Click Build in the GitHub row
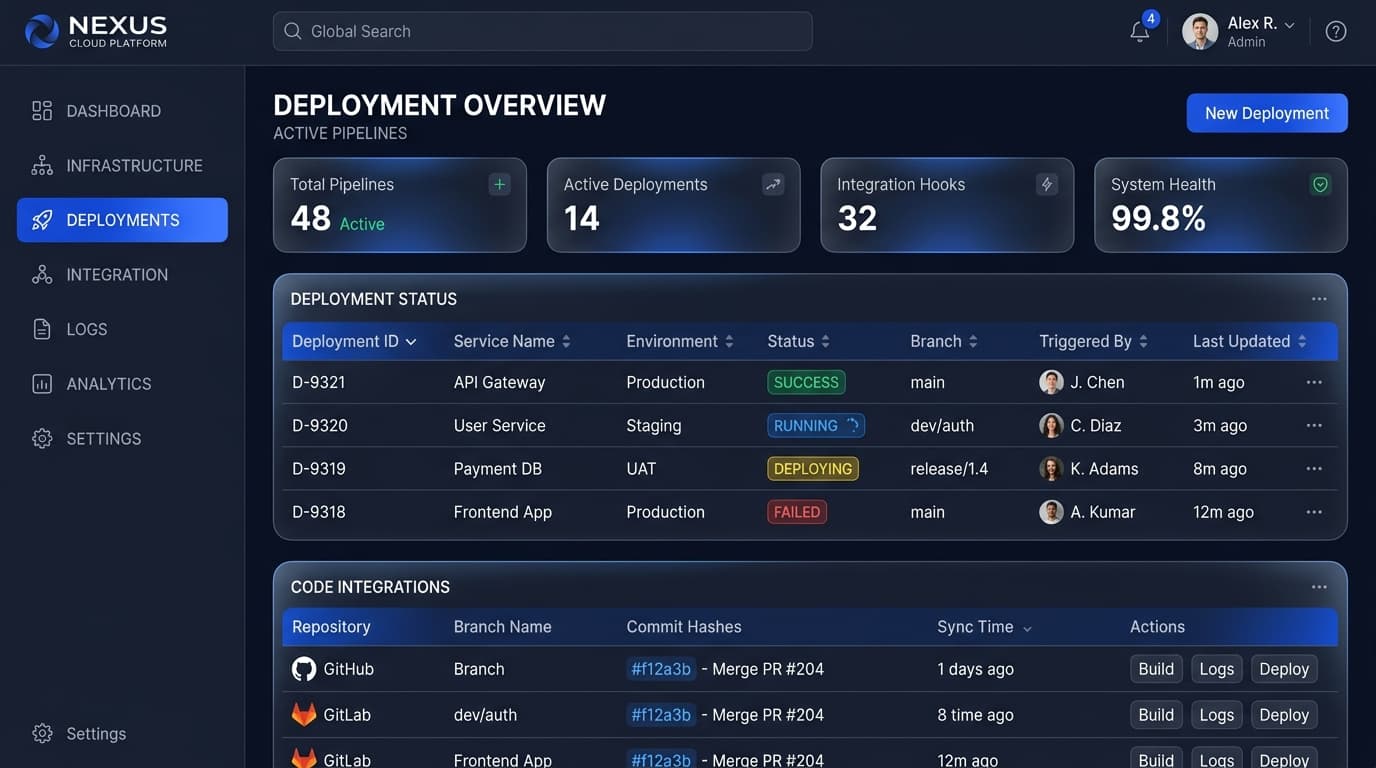The width and height of the screenshot is (1376, 768). tap(1156, 669)
